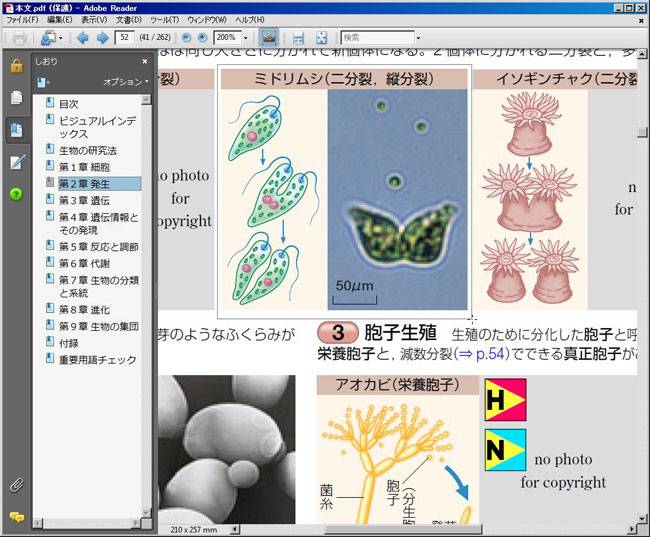
Task: Click the document's horizontal scrollbar thumb
Action: [403, 529]
